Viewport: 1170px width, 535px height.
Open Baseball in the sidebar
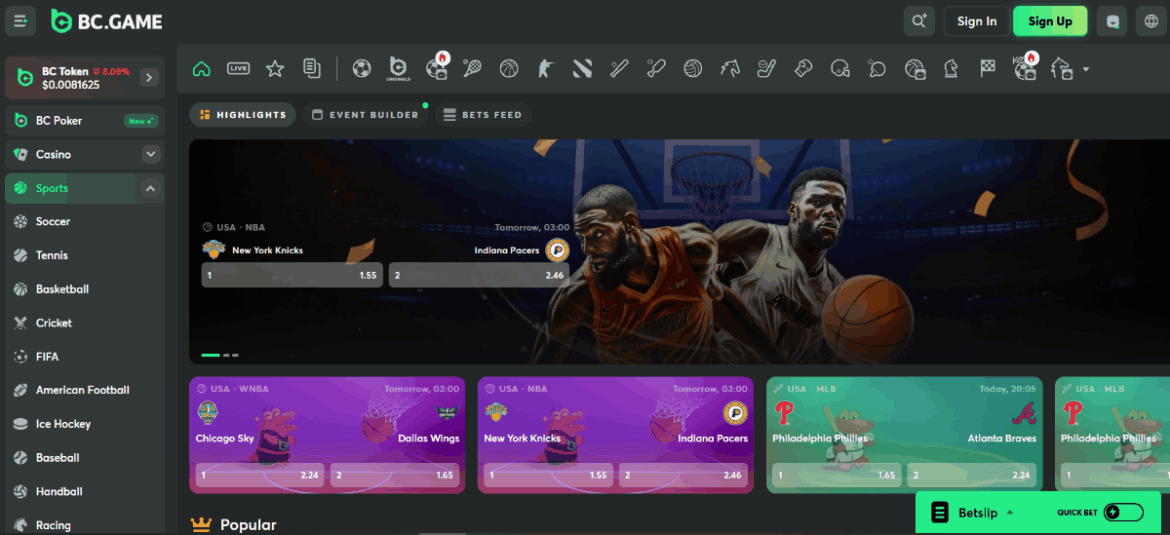[x=84, y=457]
